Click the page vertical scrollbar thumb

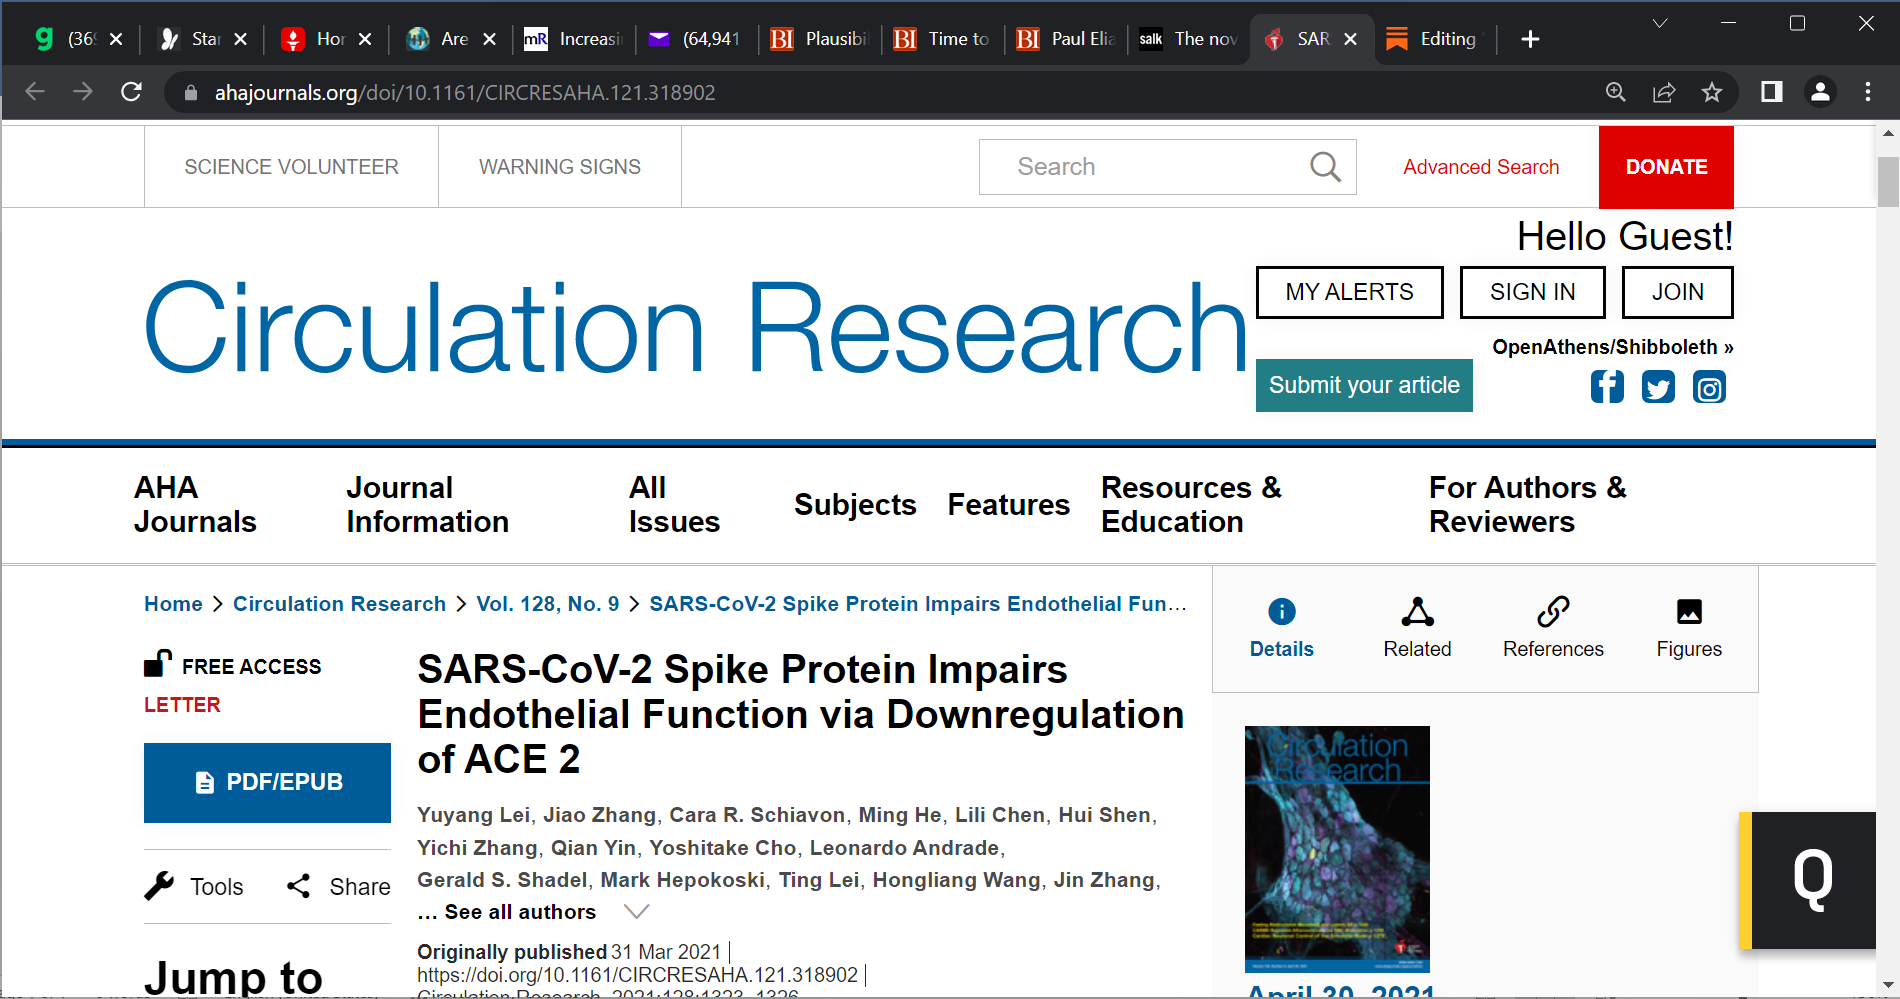pos(1888,181)
